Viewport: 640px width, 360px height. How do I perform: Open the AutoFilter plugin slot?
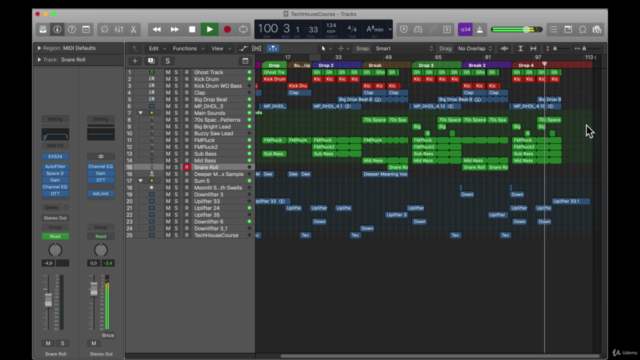55,167
